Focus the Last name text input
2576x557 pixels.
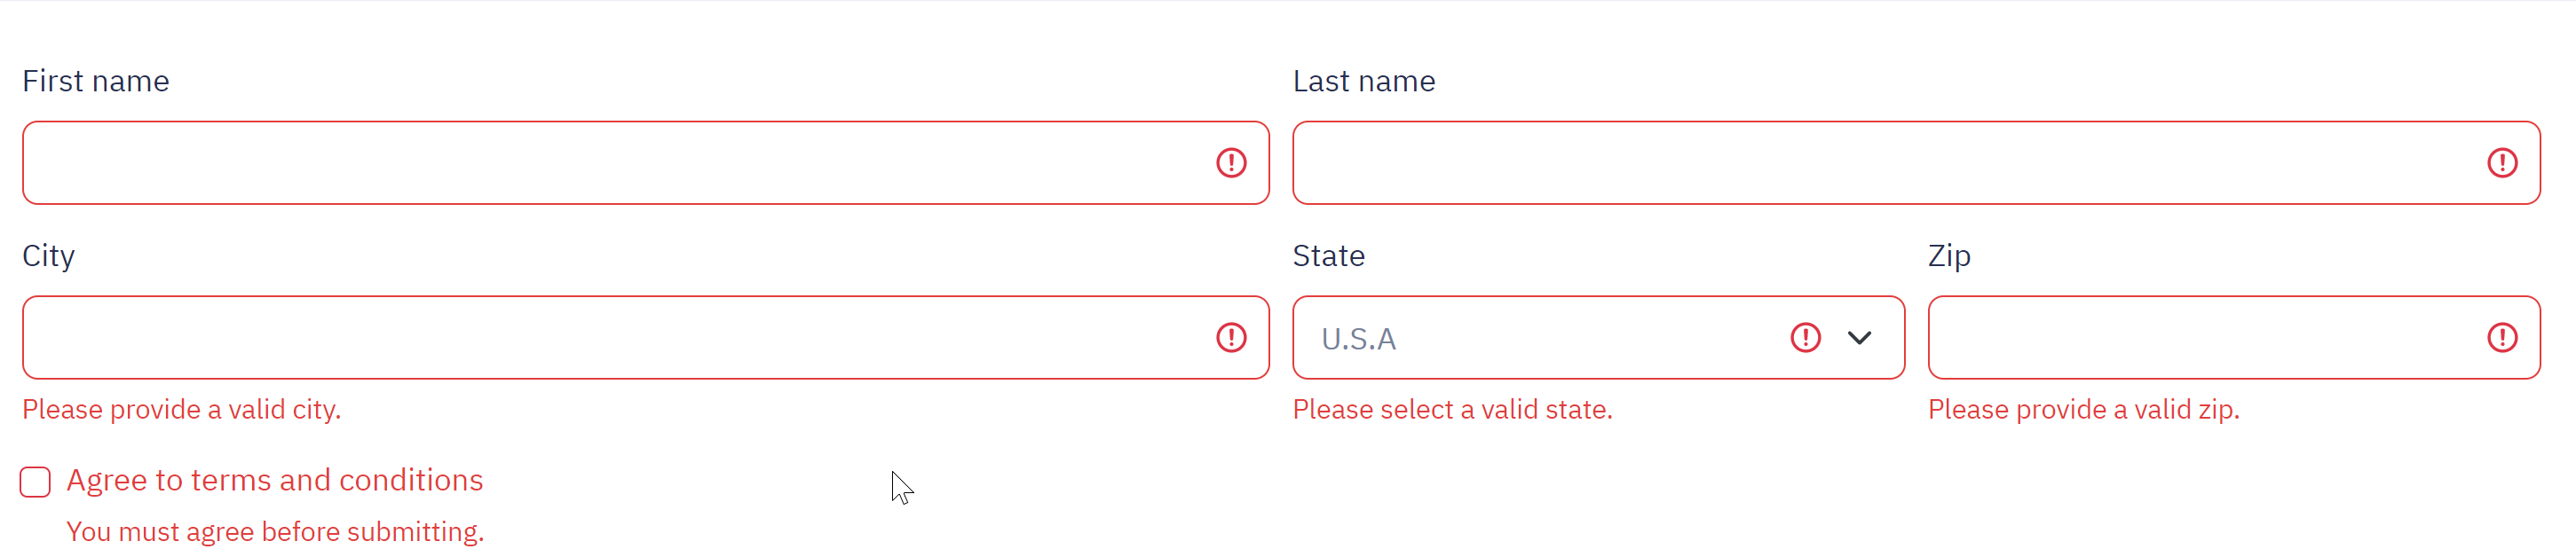pyautogui.click(x=1880, y=163)
